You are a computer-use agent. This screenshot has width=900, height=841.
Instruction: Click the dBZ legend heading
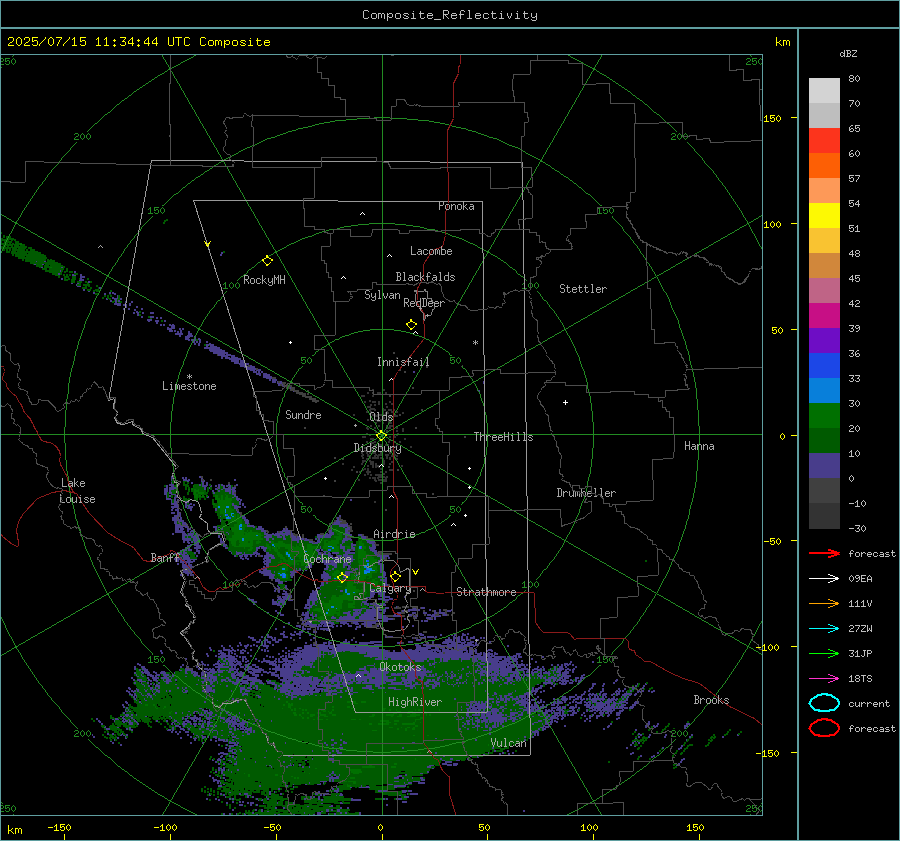tap(848, 53)
